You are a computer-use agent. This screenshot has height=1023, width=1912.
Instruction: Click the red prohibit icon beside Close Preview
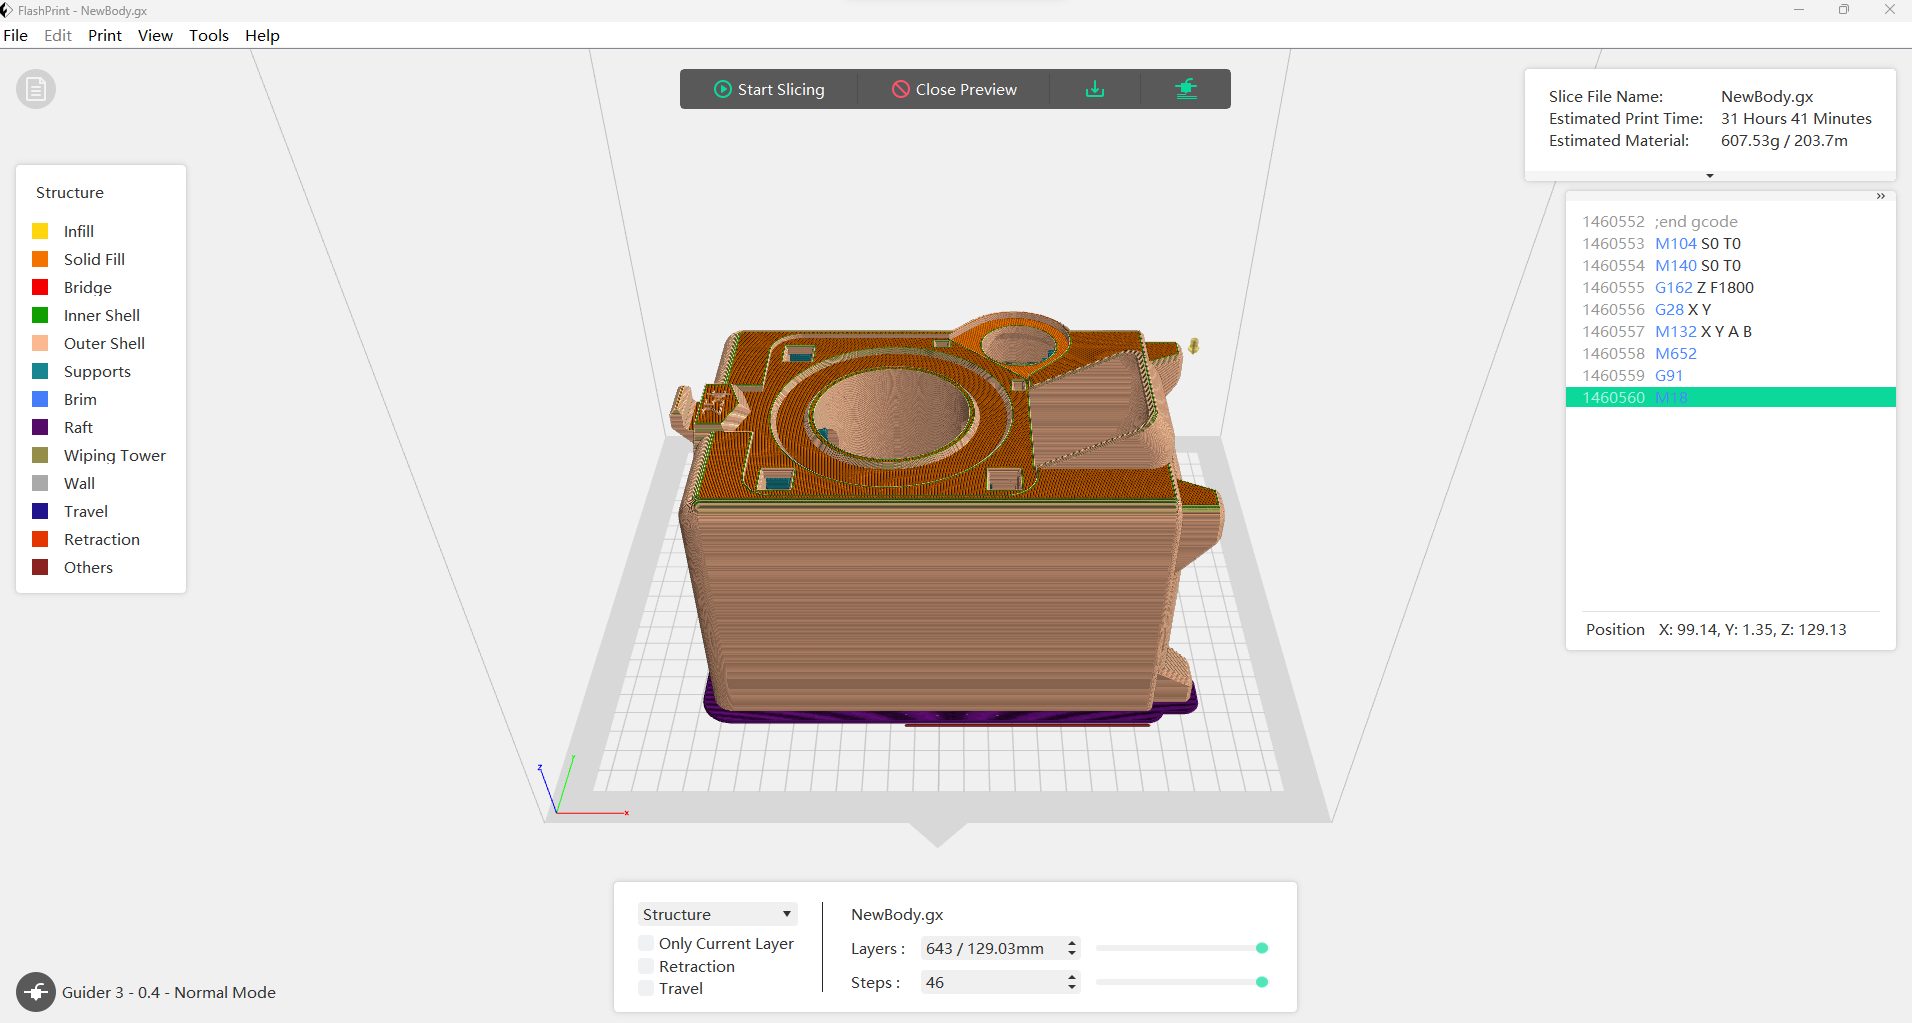click(901, 89)
